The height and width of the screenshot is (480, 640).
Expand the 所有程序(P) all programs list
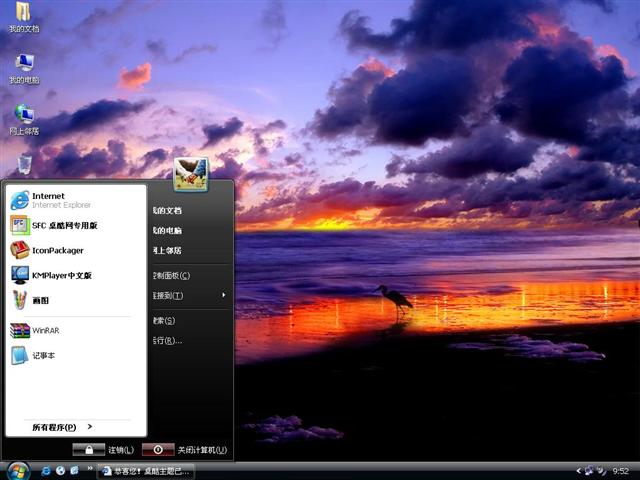click(62, 427)
